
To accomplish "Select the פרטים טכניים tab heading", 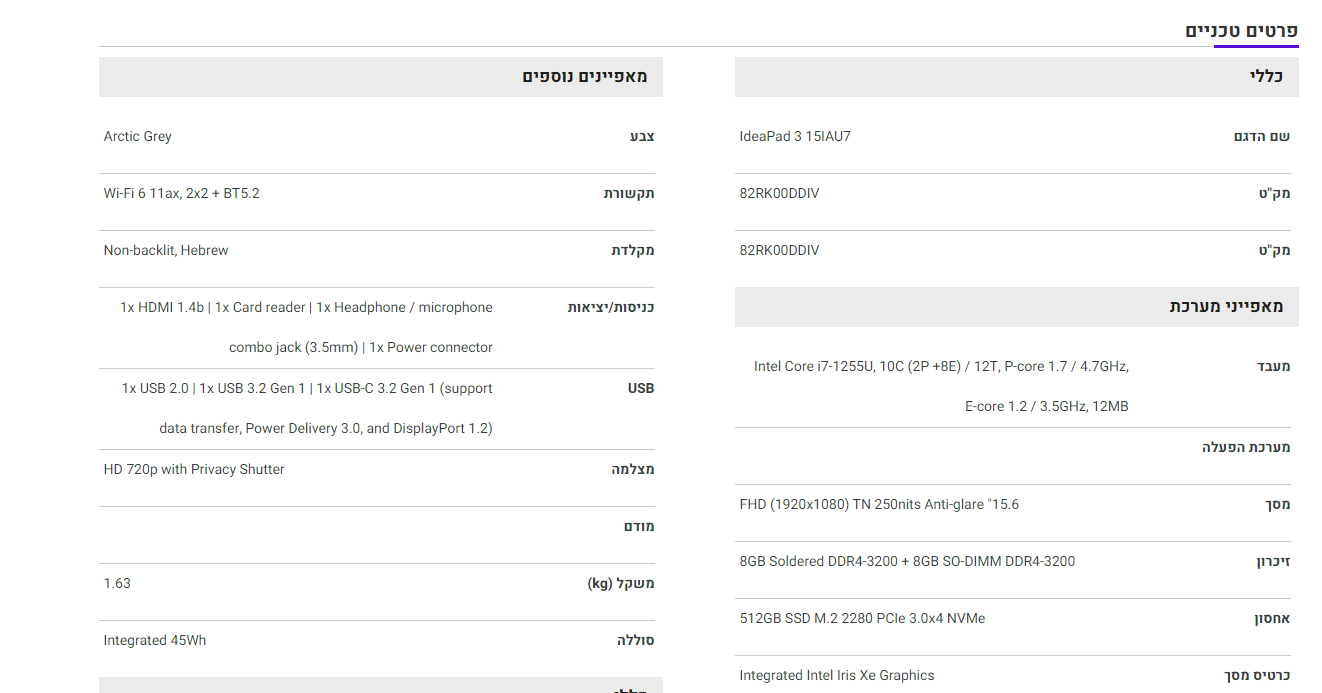I will click(x=1241, y=31).
